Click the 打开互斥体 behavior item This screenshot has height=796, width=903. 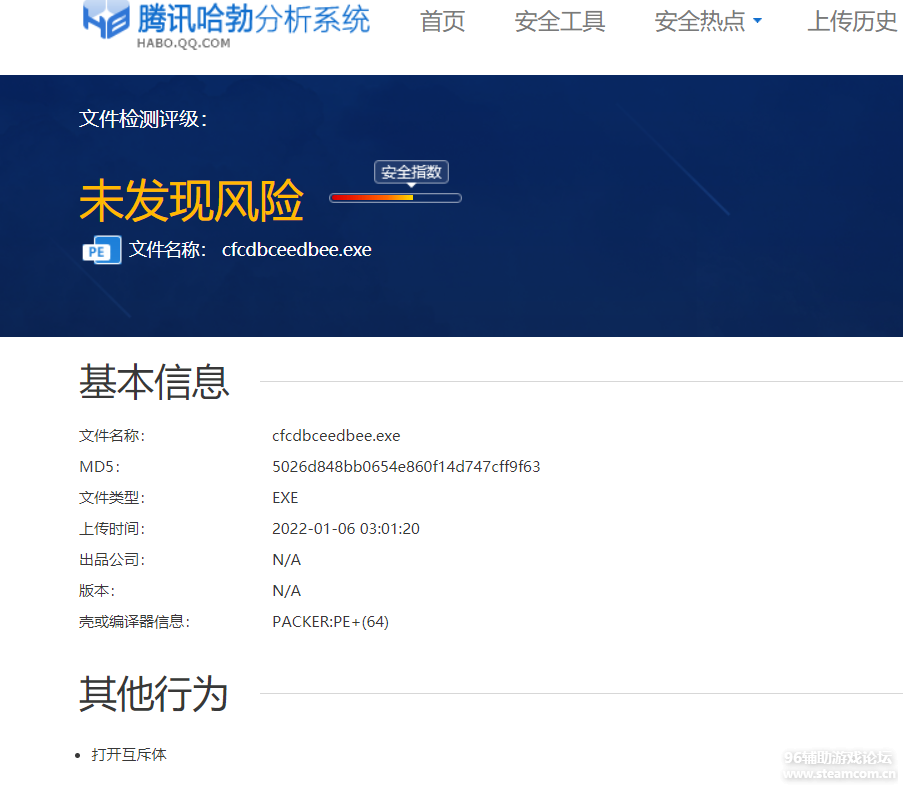tap(129, 755)
